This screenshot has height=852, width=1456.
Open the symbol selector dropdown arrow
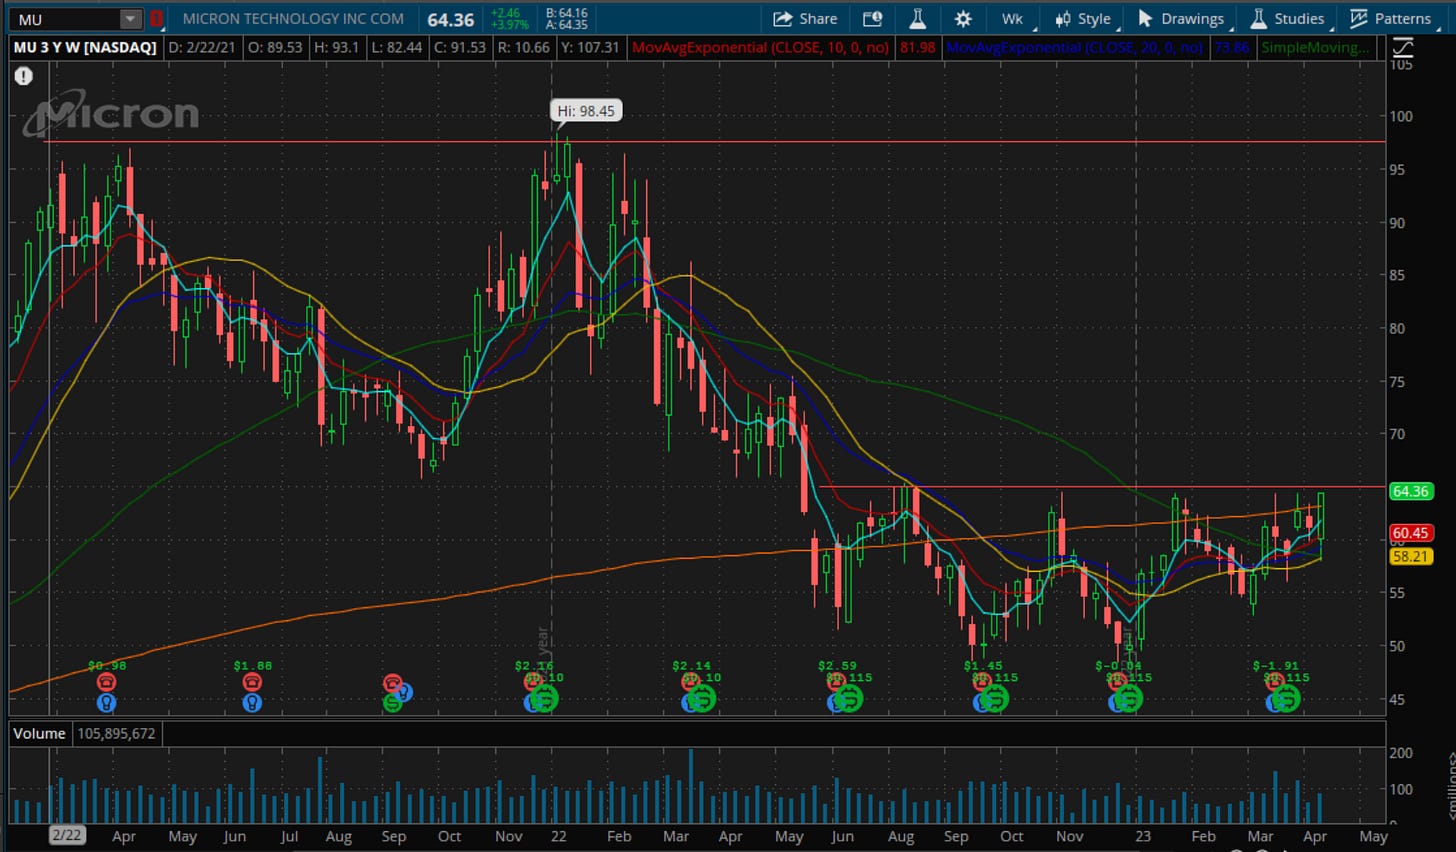(131, 19)
